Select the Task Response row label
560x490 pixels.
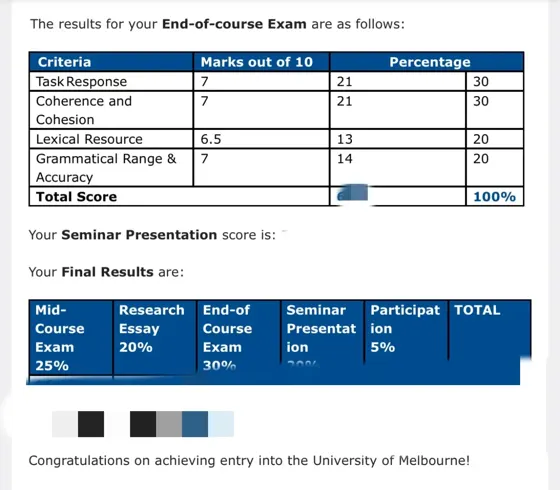111,81
